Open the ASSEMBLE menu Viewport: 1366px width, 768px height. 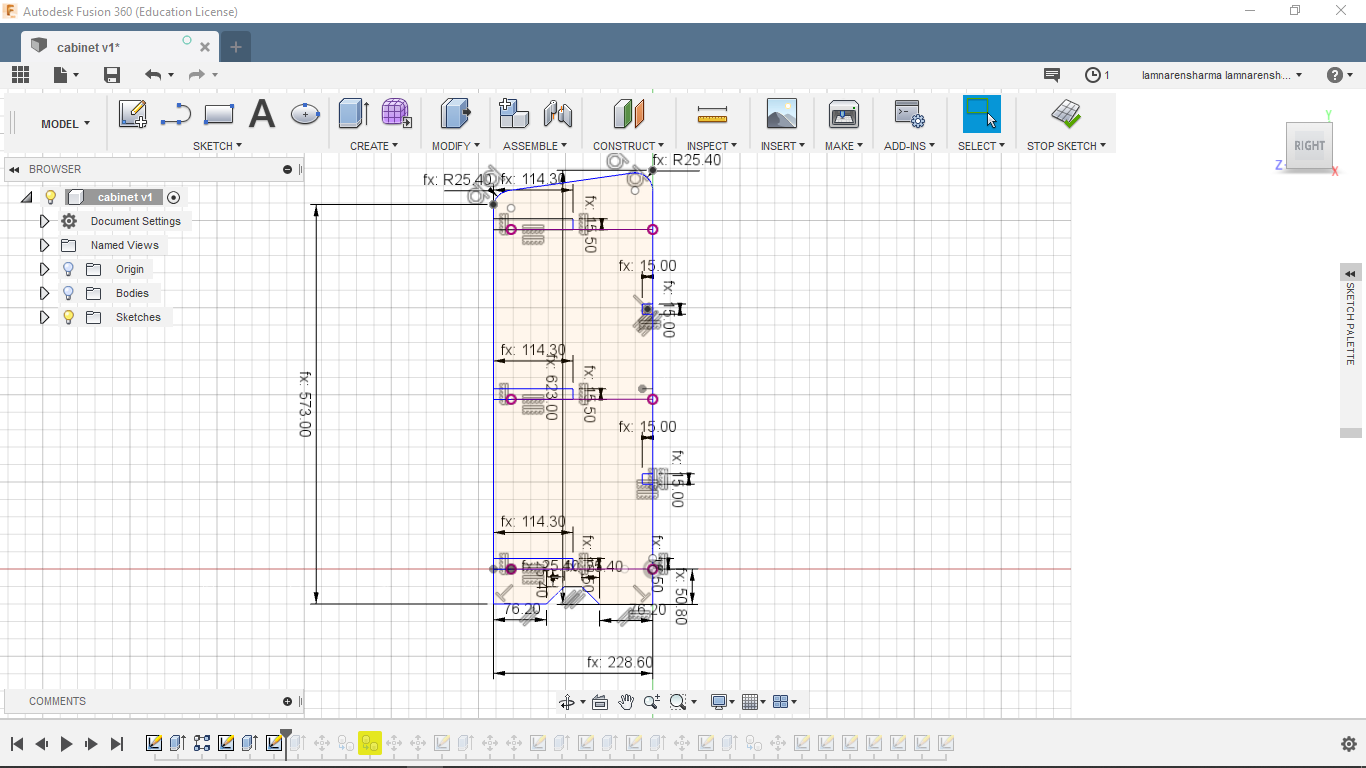(x=536, y=146)
